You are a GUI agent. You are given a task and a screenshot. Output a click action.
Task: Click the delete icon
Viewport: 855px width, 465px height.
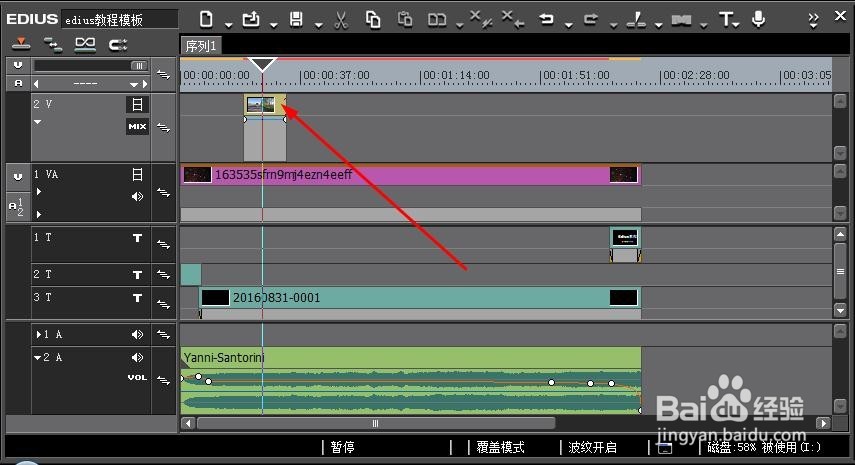(x=513, y=19)
